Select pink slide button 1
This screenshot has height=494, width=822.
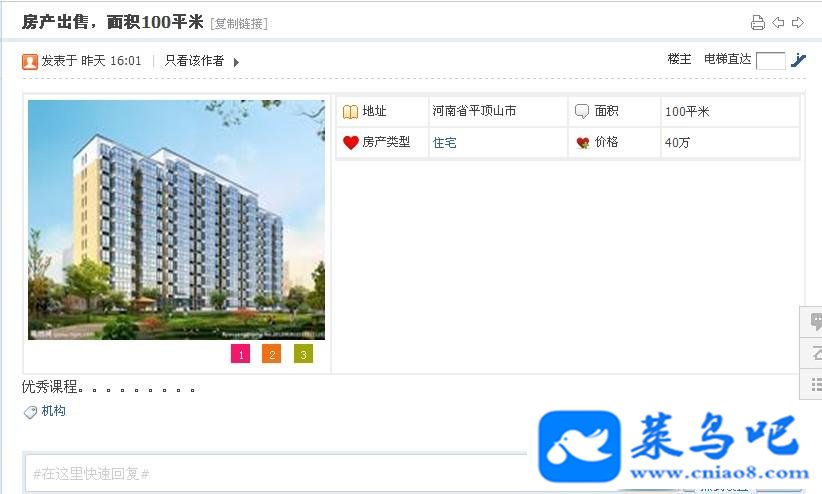click(x=241, y=354)
